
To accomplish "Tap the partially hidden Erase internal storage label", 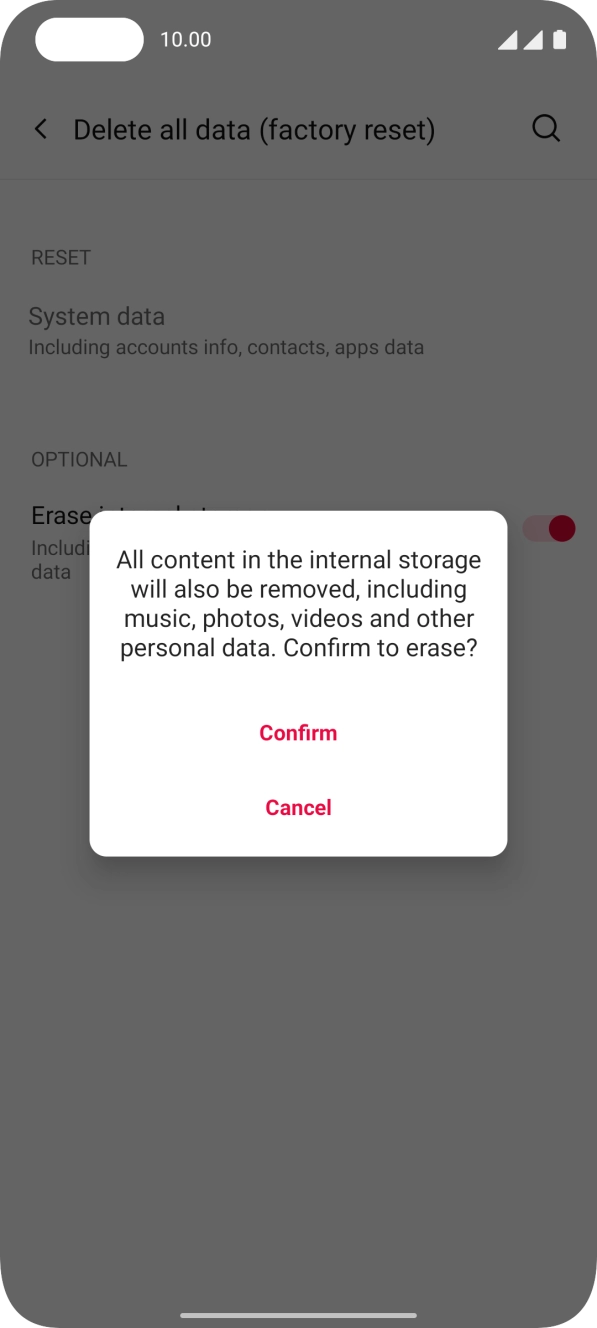I will (x=60, y=516).
